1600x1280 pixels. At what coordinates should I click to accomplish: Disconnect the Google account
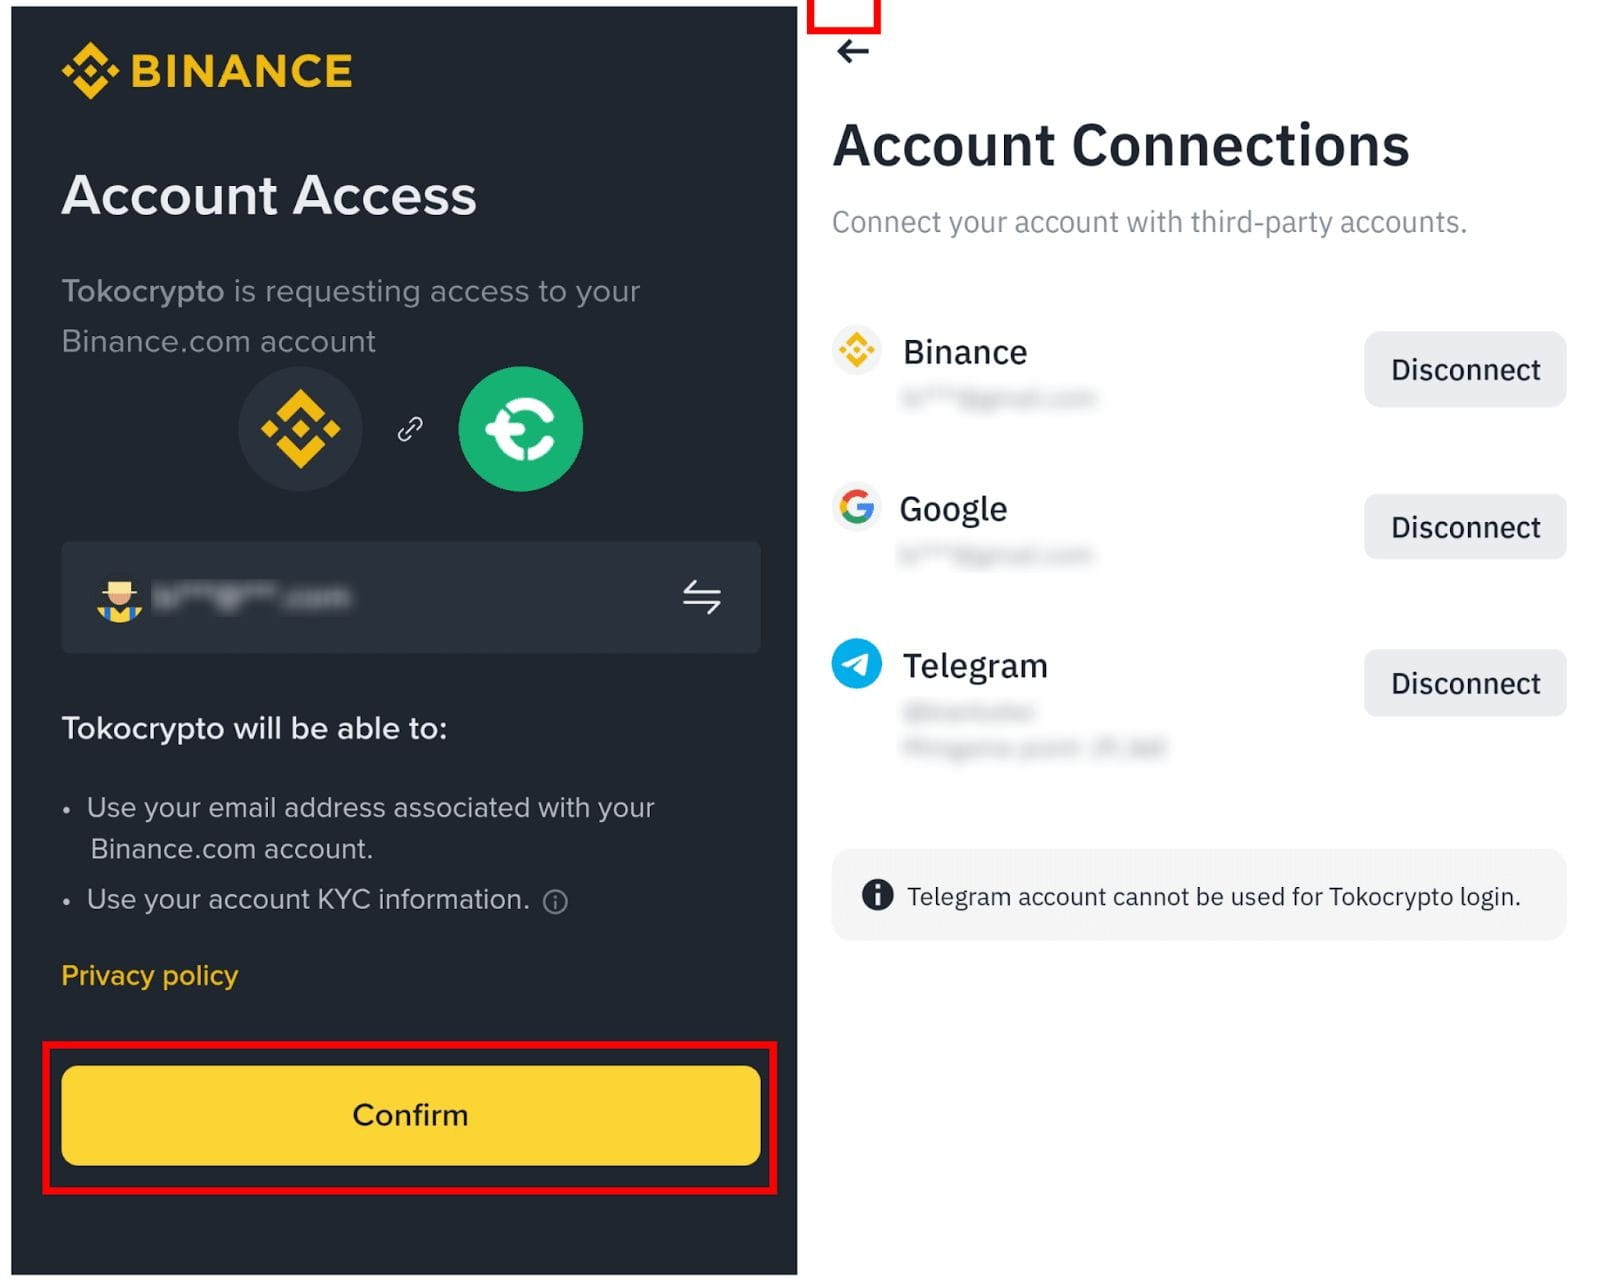click(x=1465, y=527)
